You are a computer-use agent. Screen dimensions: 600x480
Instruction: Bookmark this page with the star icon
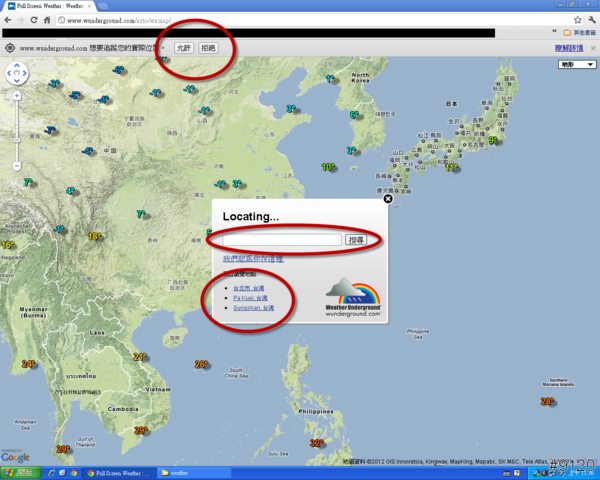click(577, 20)
